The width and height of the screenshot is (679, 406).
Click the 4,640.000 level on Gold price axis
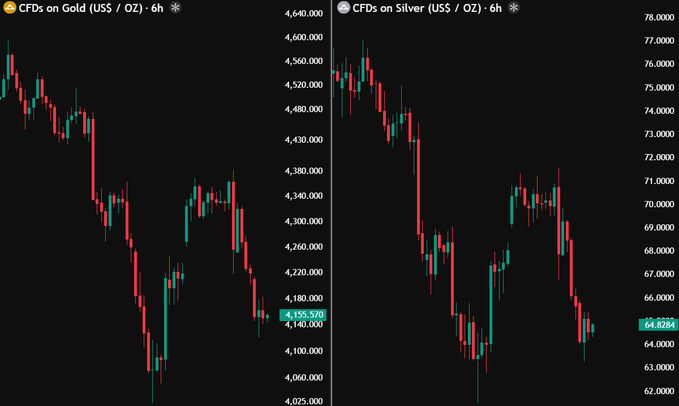304,13
